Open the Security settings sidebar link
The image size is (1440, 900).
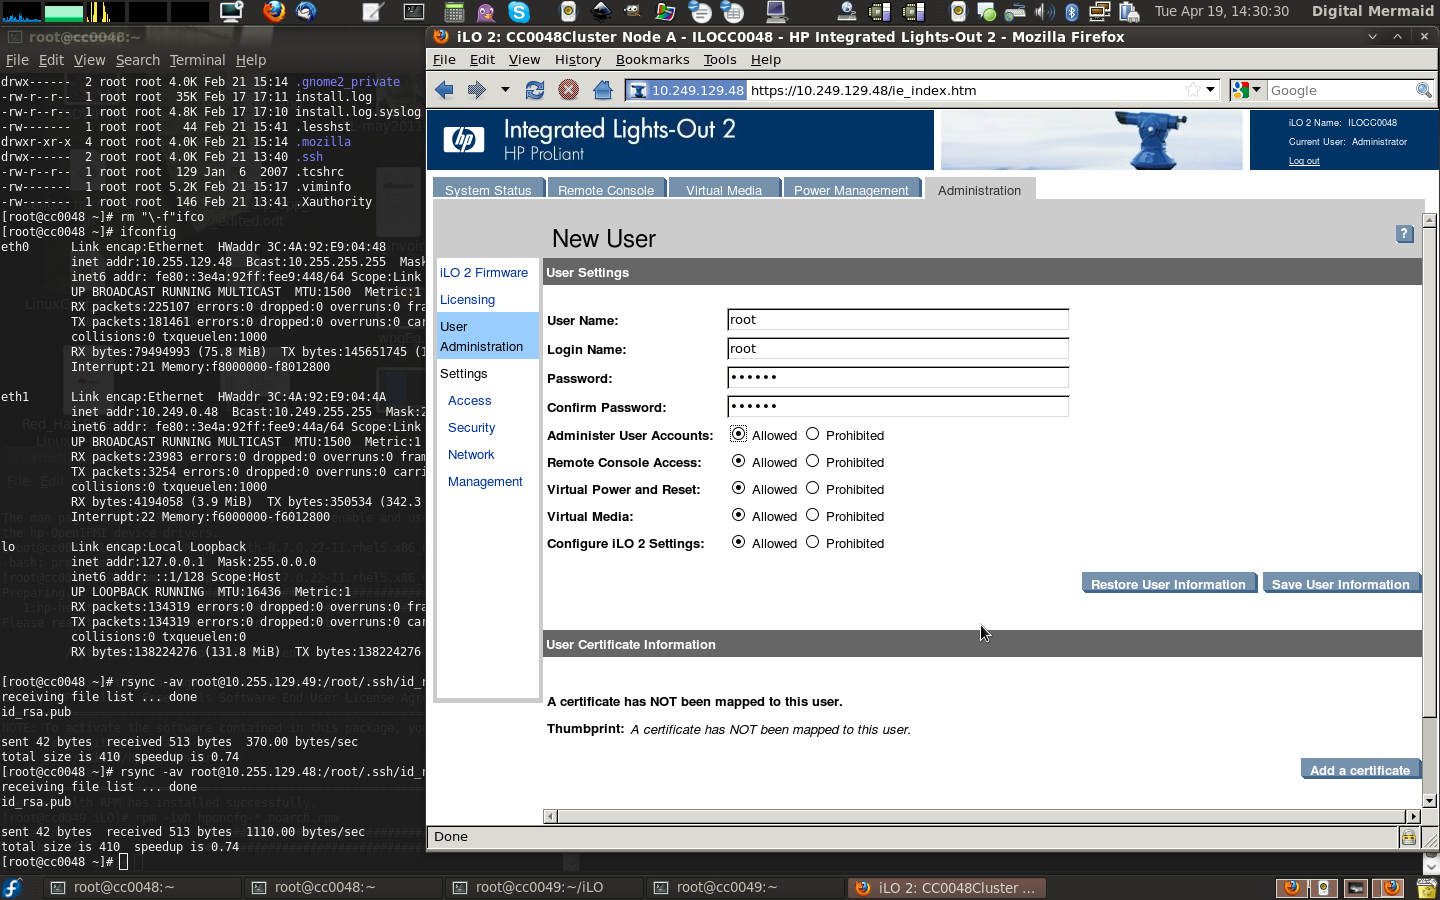(471, 427)
